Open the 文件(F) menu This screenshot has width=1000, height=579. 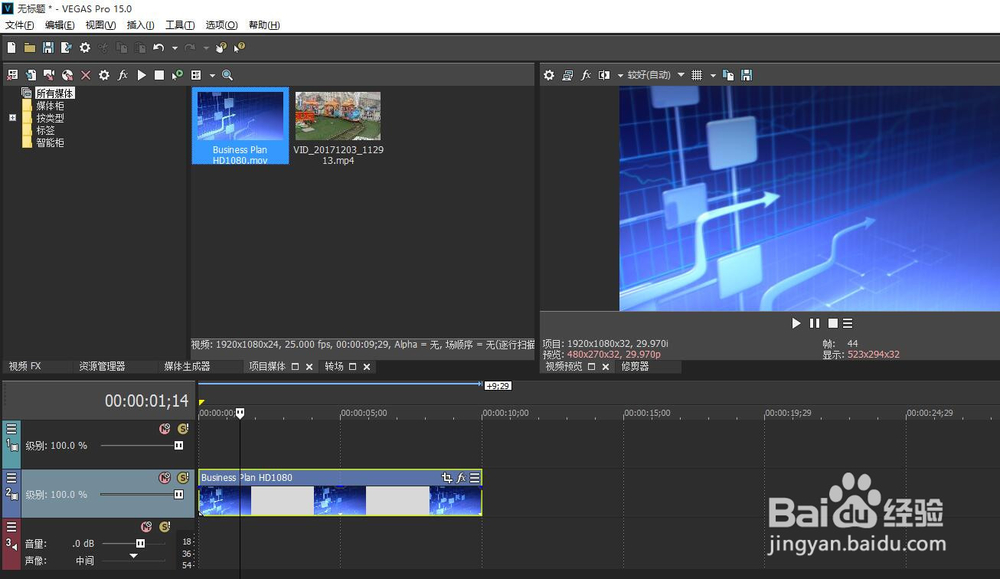[x=20, y=25]
